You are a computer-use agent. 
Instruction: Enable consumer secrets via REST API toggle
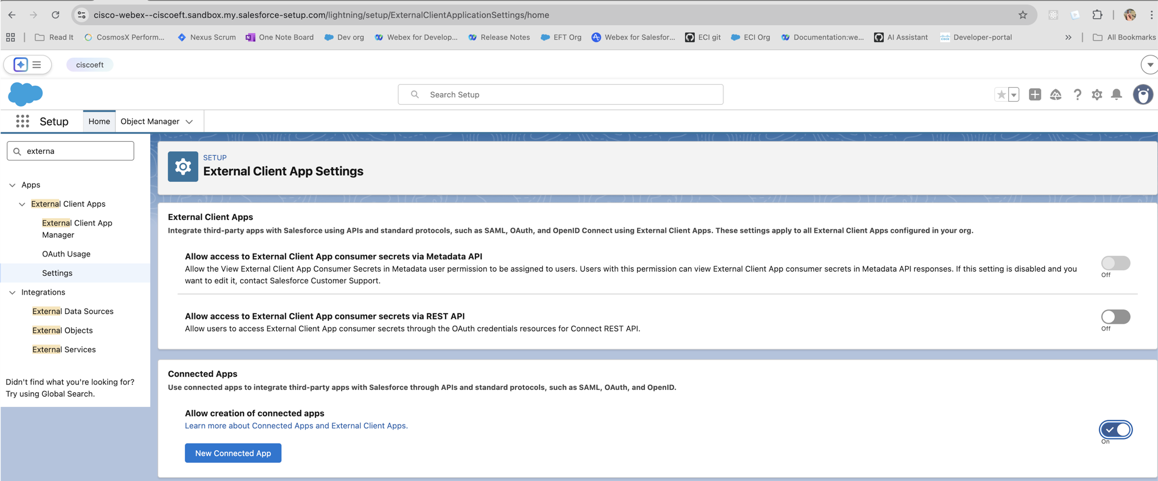point(1115,317)
